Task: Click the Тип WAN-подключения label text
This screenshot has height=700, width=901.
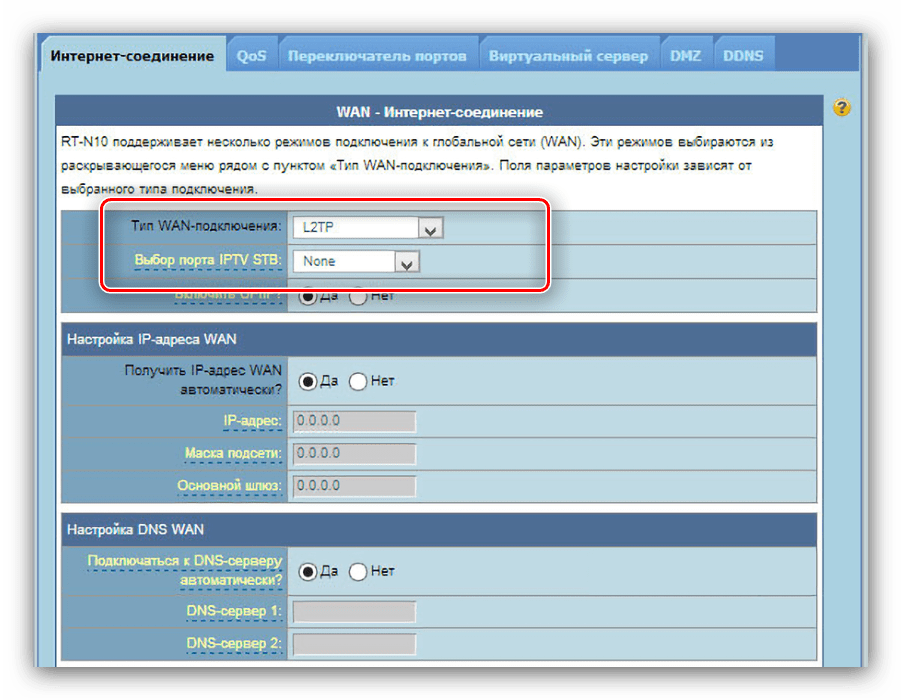Action: pos(206,226)
